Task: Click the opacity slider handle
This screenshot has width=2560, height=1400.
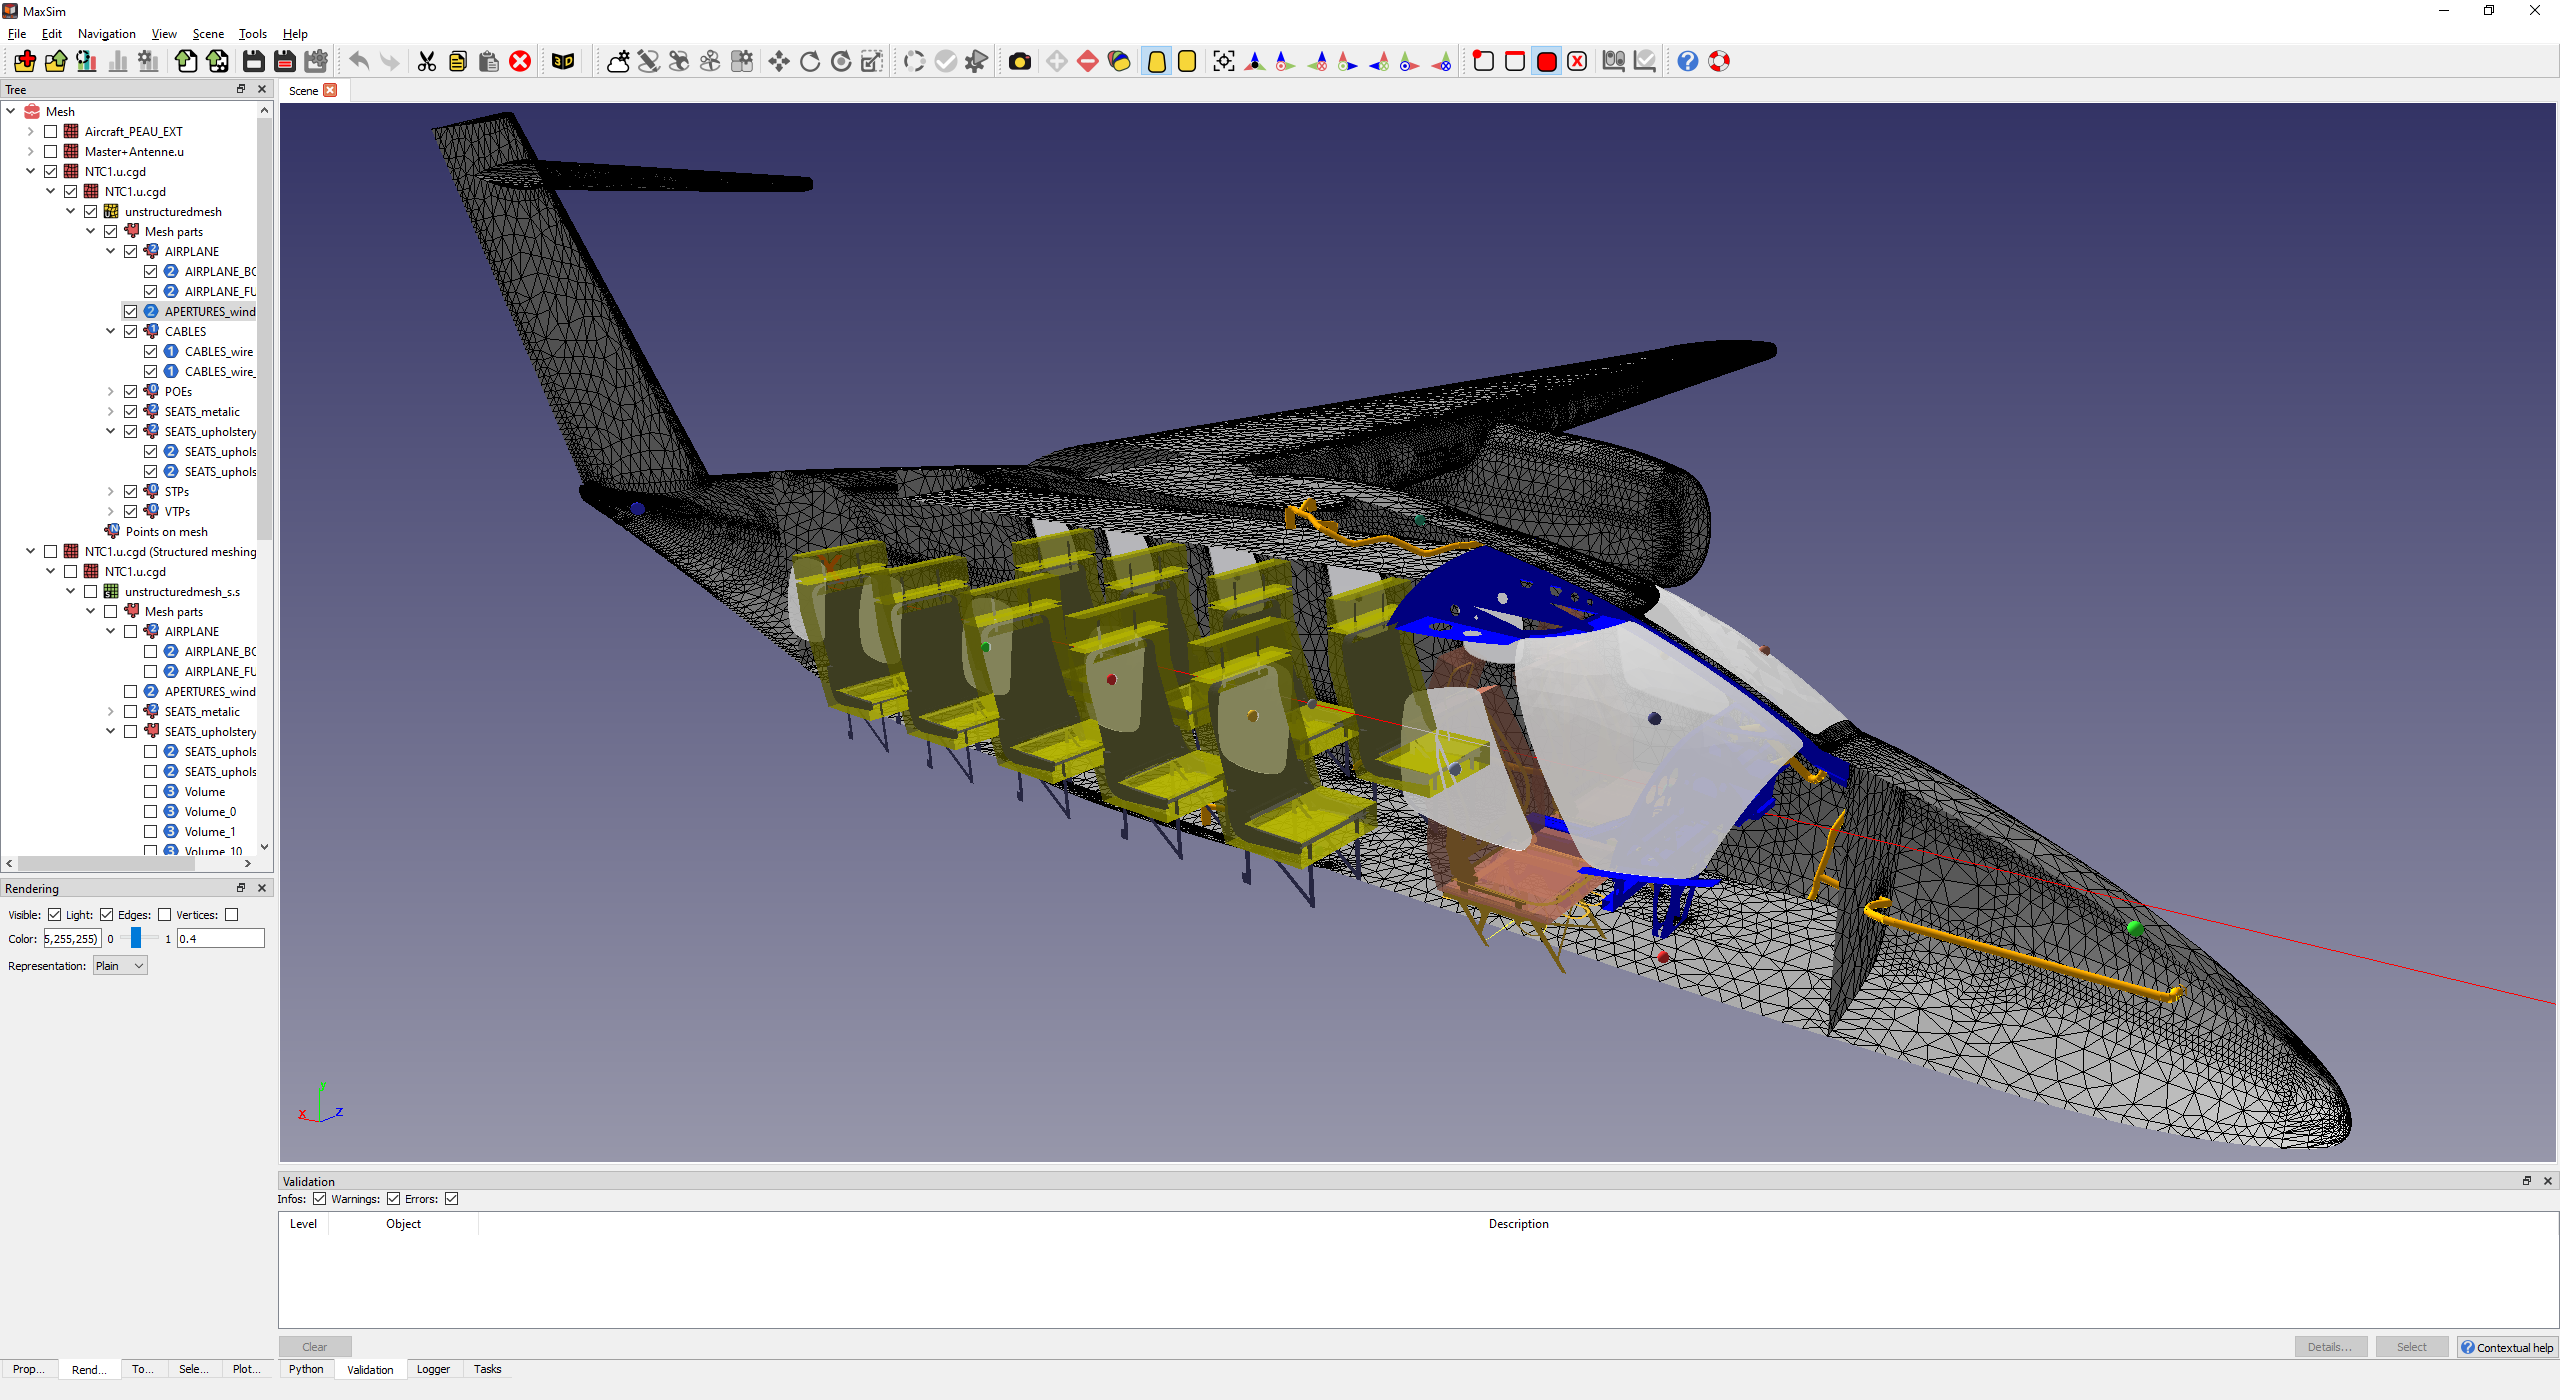Action: pos(136,938)
